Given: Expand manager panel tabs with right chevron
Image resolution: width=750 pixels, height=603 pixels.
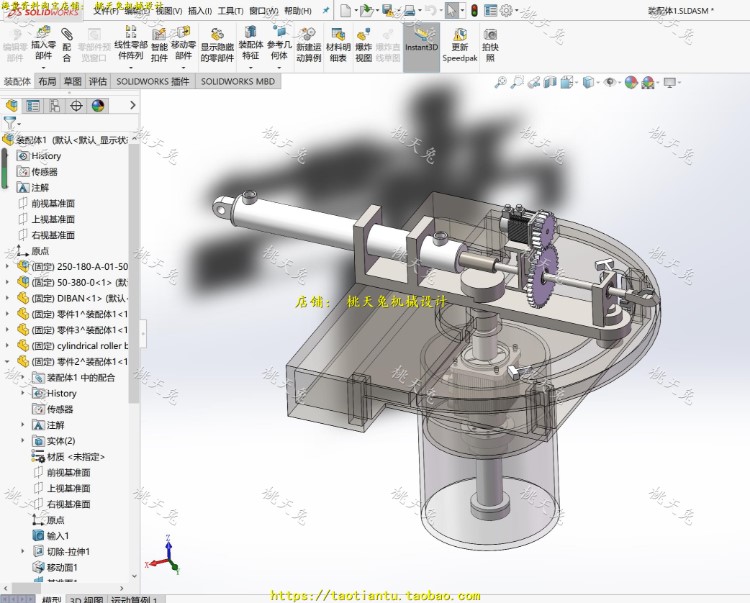Looking at the screenshot, I should (132, 105).
